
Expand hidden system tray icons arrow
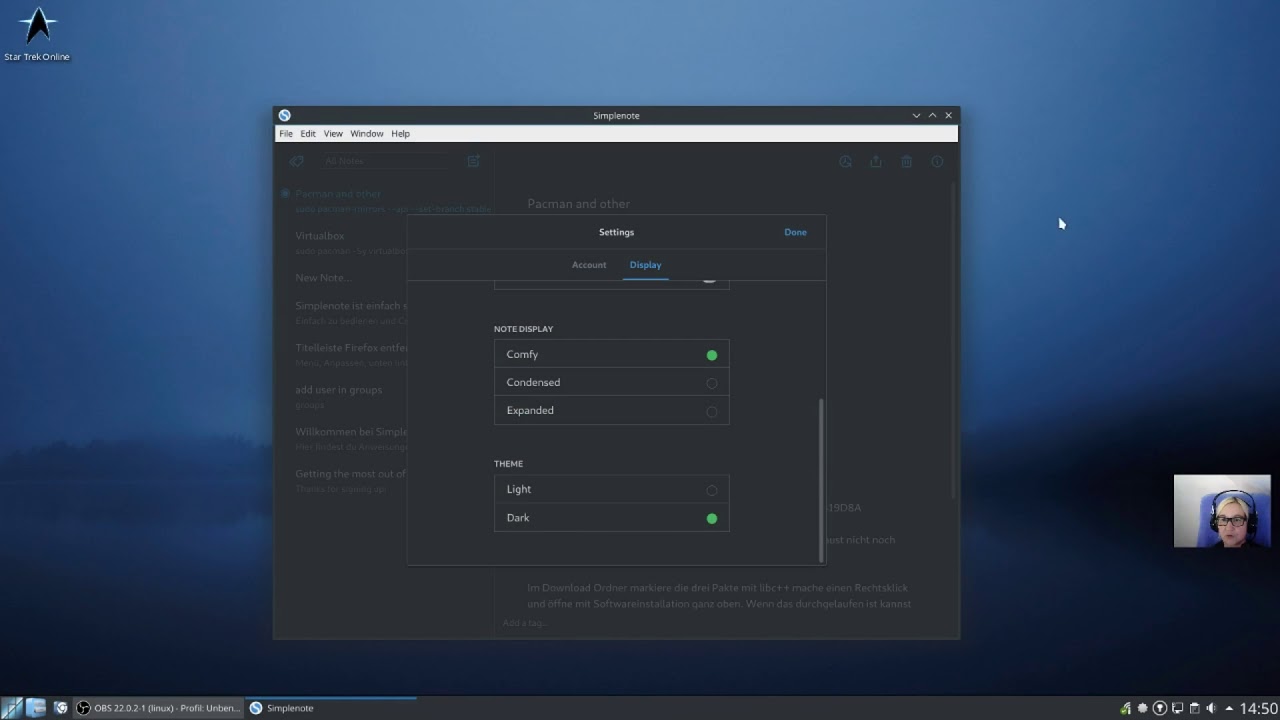[1229, 708]
